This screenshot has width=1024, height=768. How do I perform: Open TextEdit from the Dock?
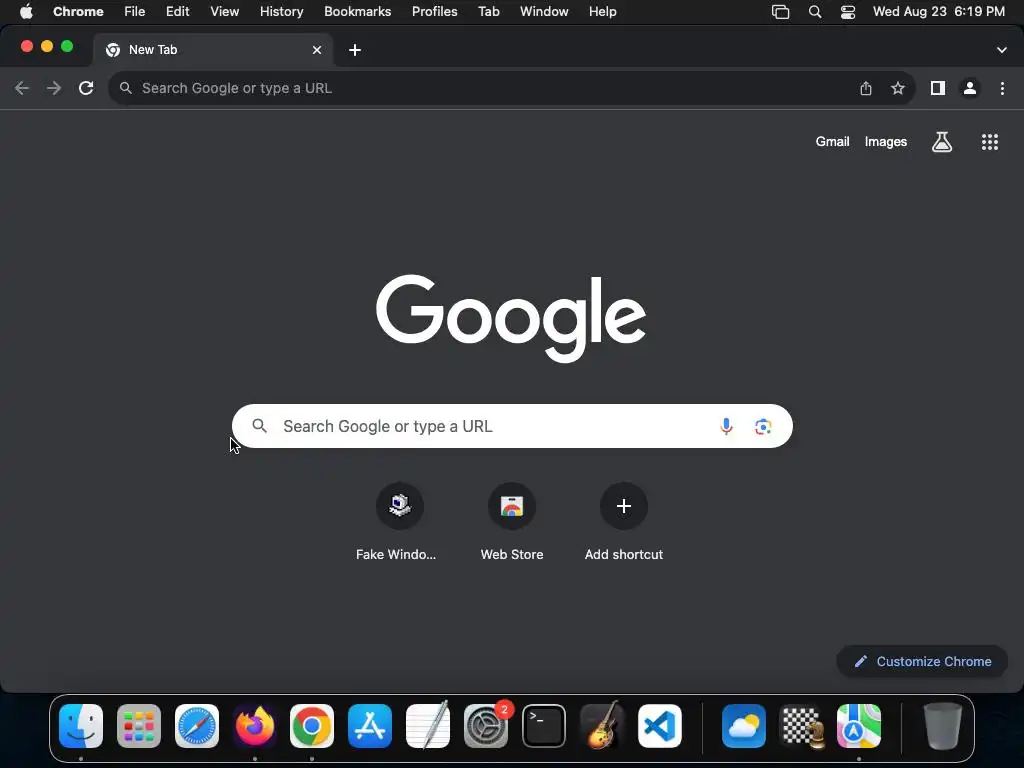point(428,726)
